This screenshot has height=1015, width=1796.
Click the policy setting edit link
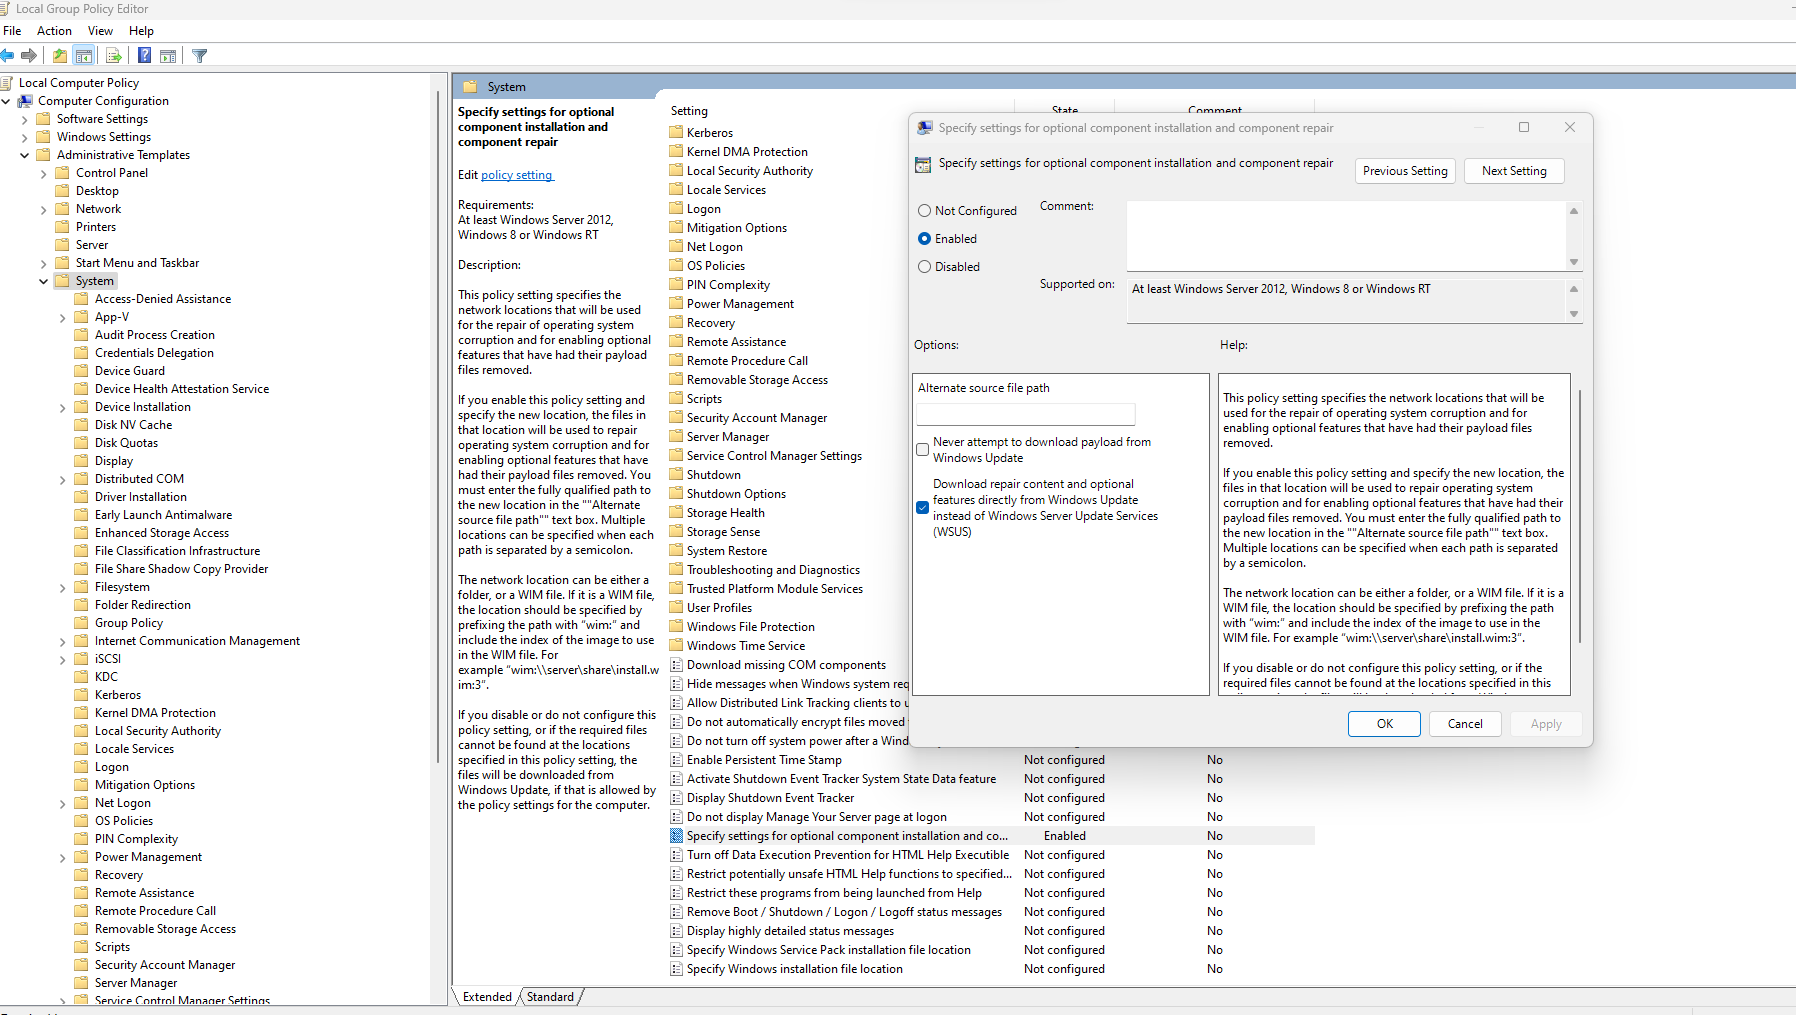pyautogui.click(x=516, y=175)
